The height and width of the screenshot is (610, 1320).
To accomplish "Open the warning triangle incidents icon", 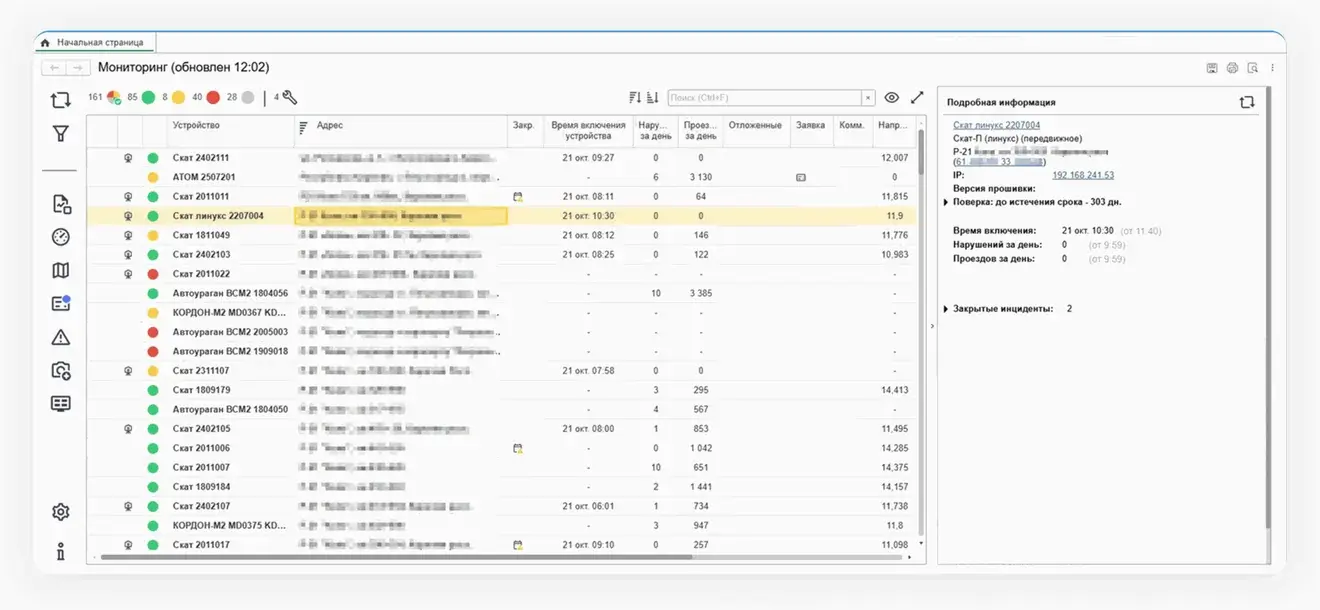I will 61,337.
